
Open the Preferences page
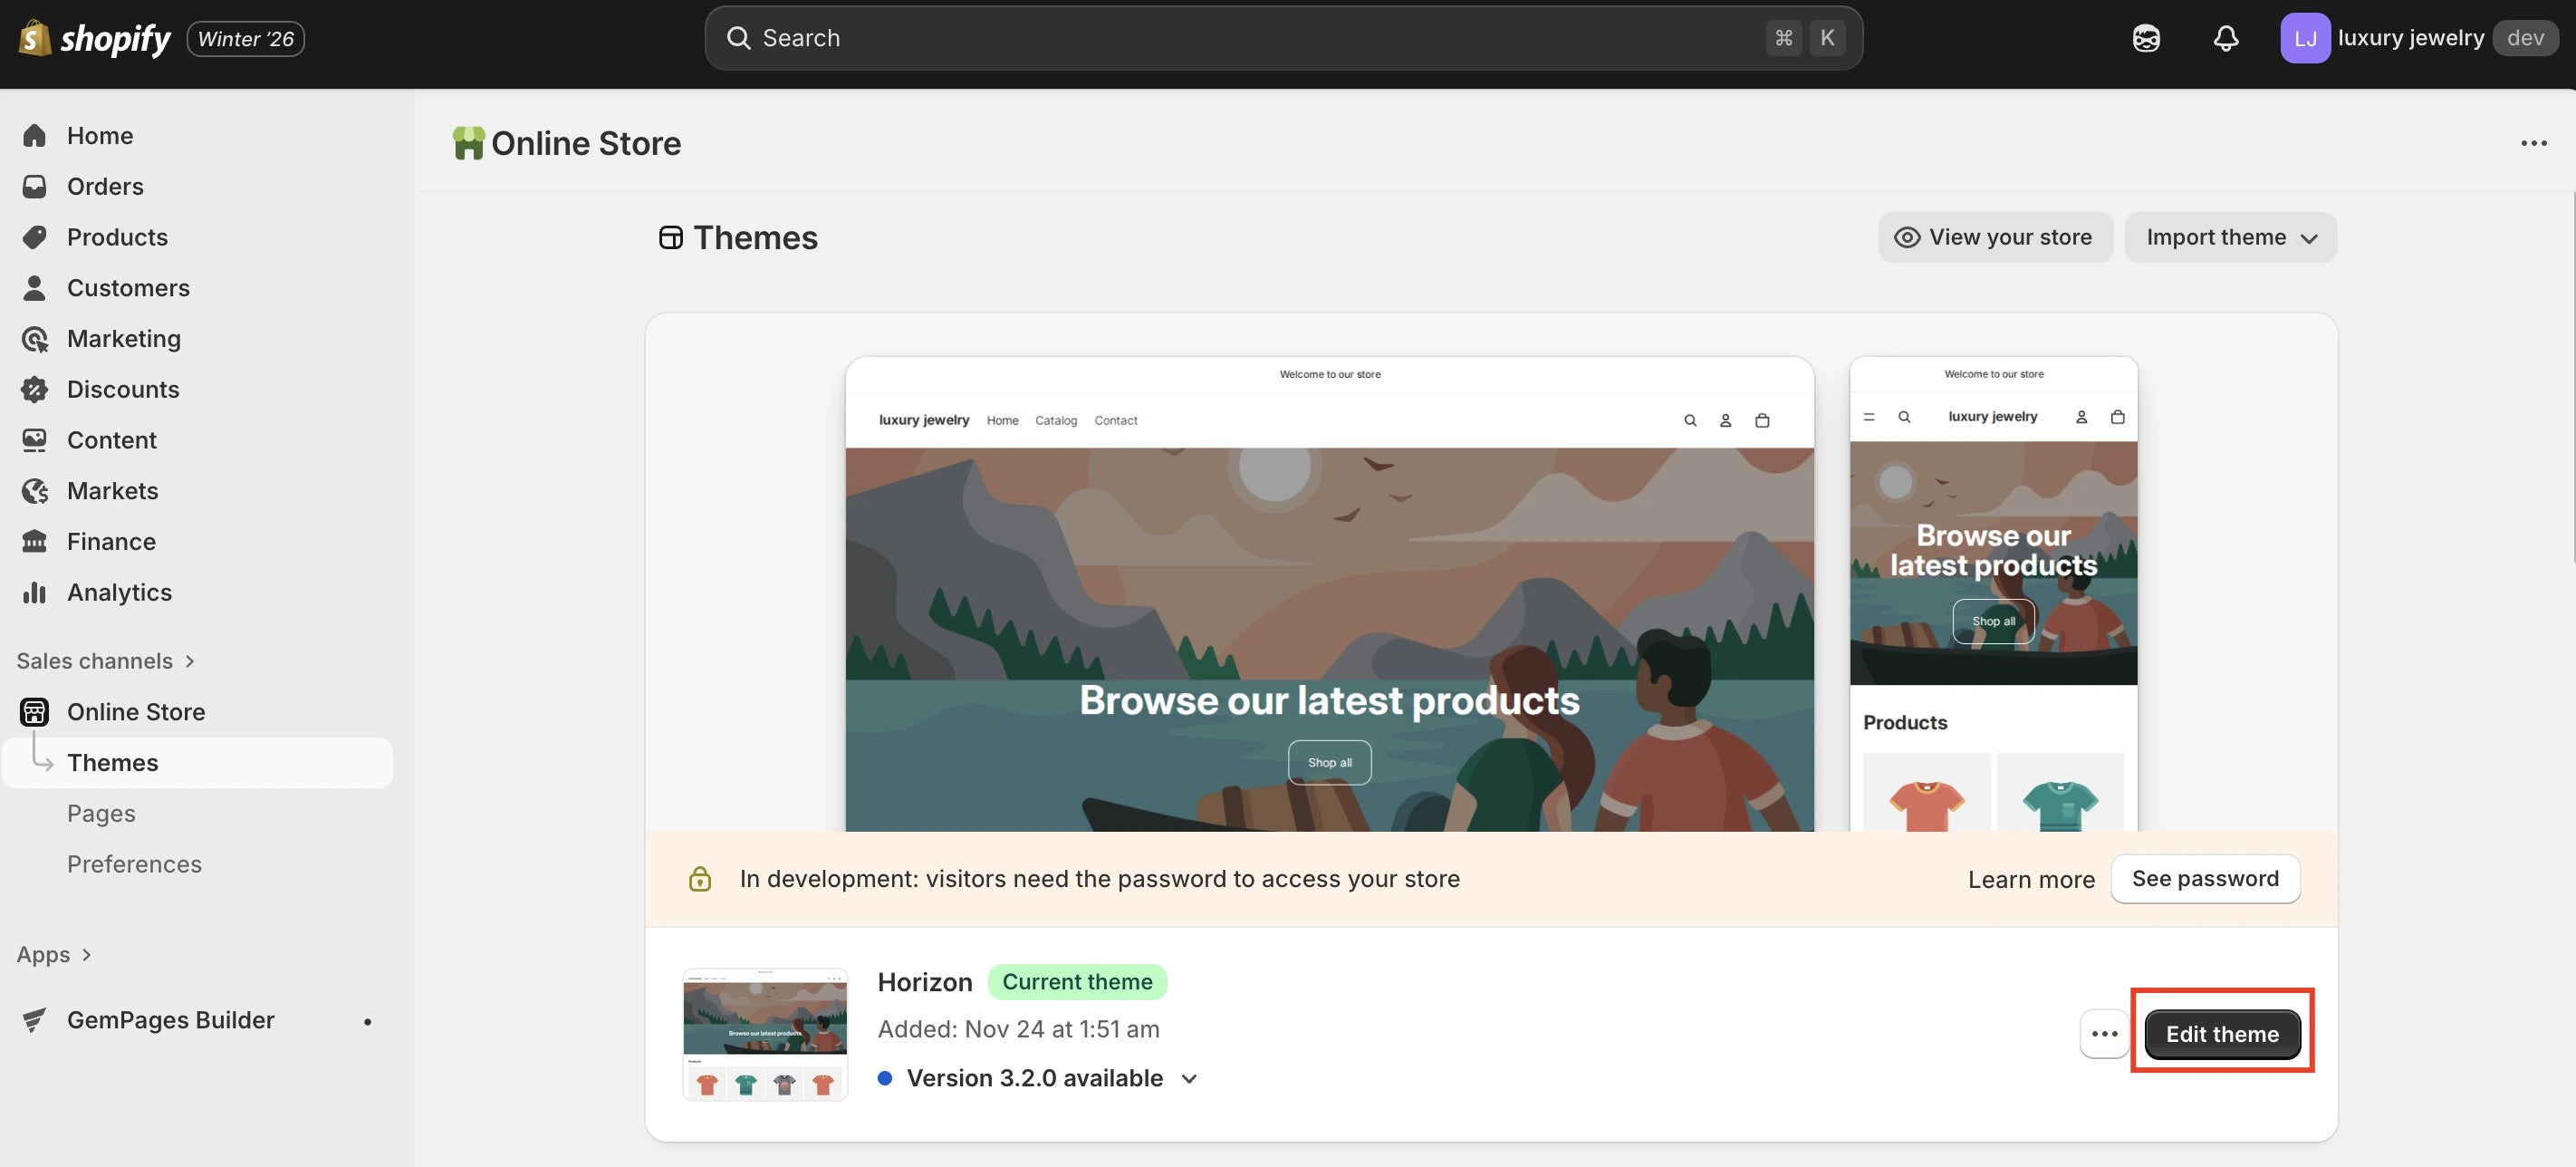(x=134, y=863)
